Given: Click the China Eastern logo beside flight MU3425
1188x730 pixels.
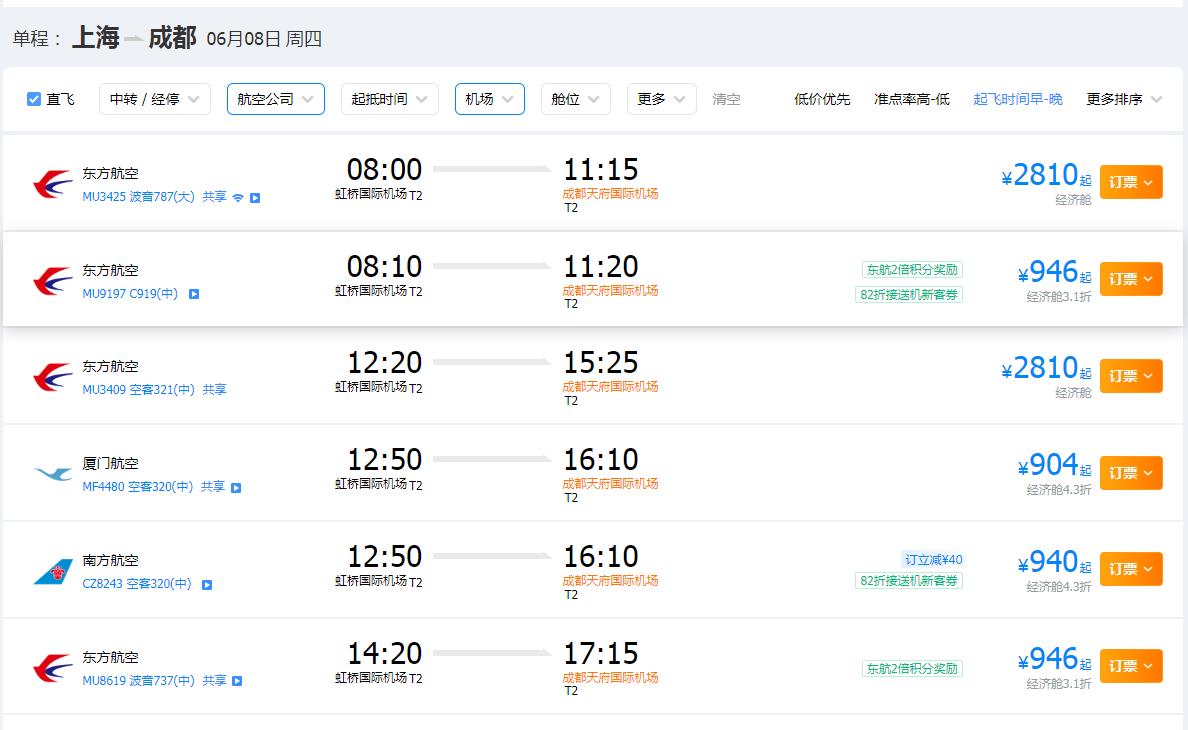Looking at the screenshot, I should coord(53,183).
